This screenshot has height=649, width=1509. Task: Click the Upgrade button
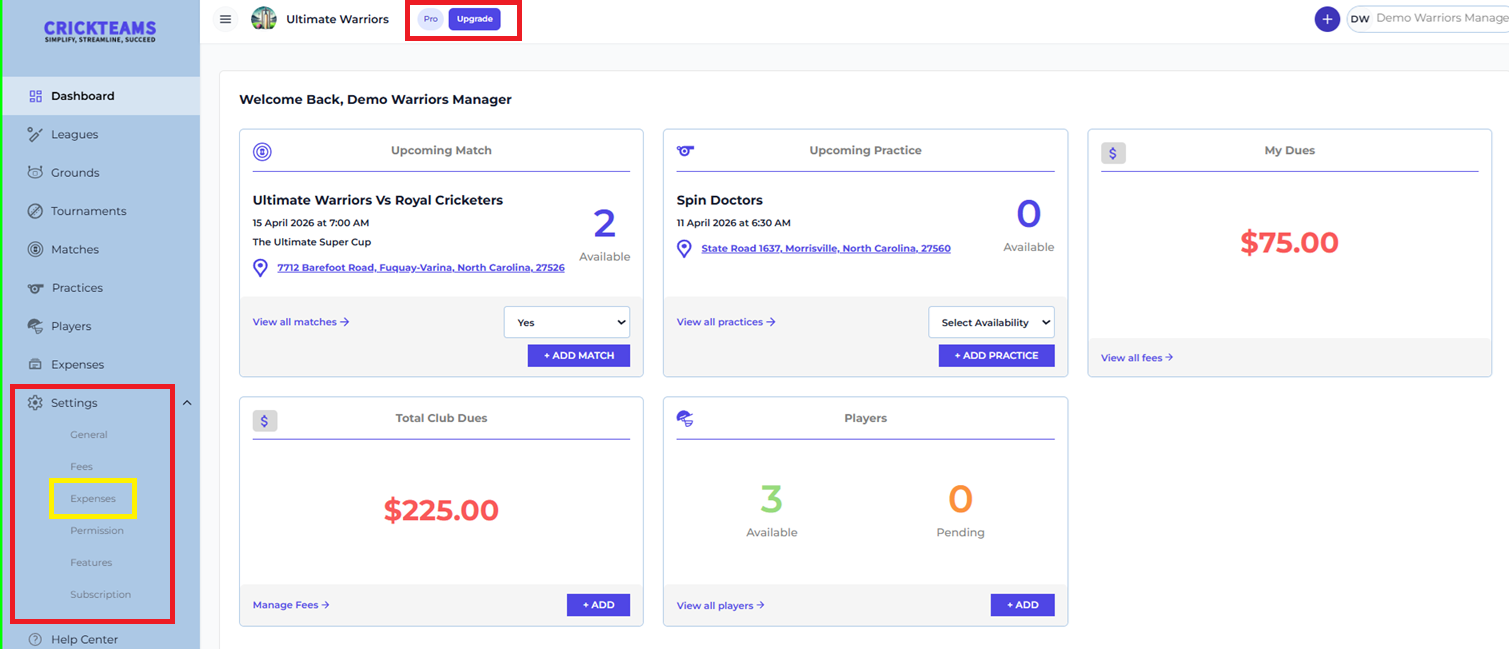pyautogui.click(x=475, y=19)
